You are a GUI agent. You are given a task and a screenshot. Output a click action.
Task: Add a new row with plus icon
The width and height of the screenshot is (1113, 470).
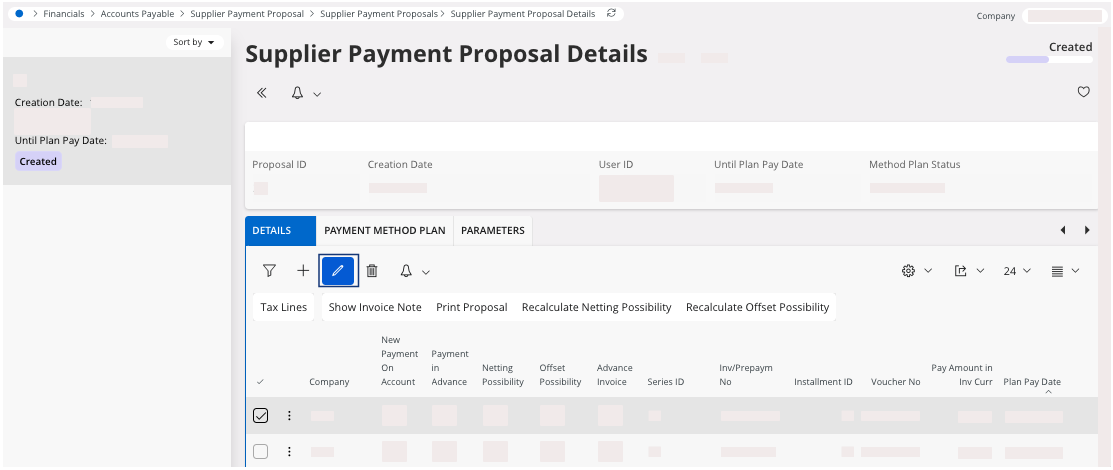[303, 270]
